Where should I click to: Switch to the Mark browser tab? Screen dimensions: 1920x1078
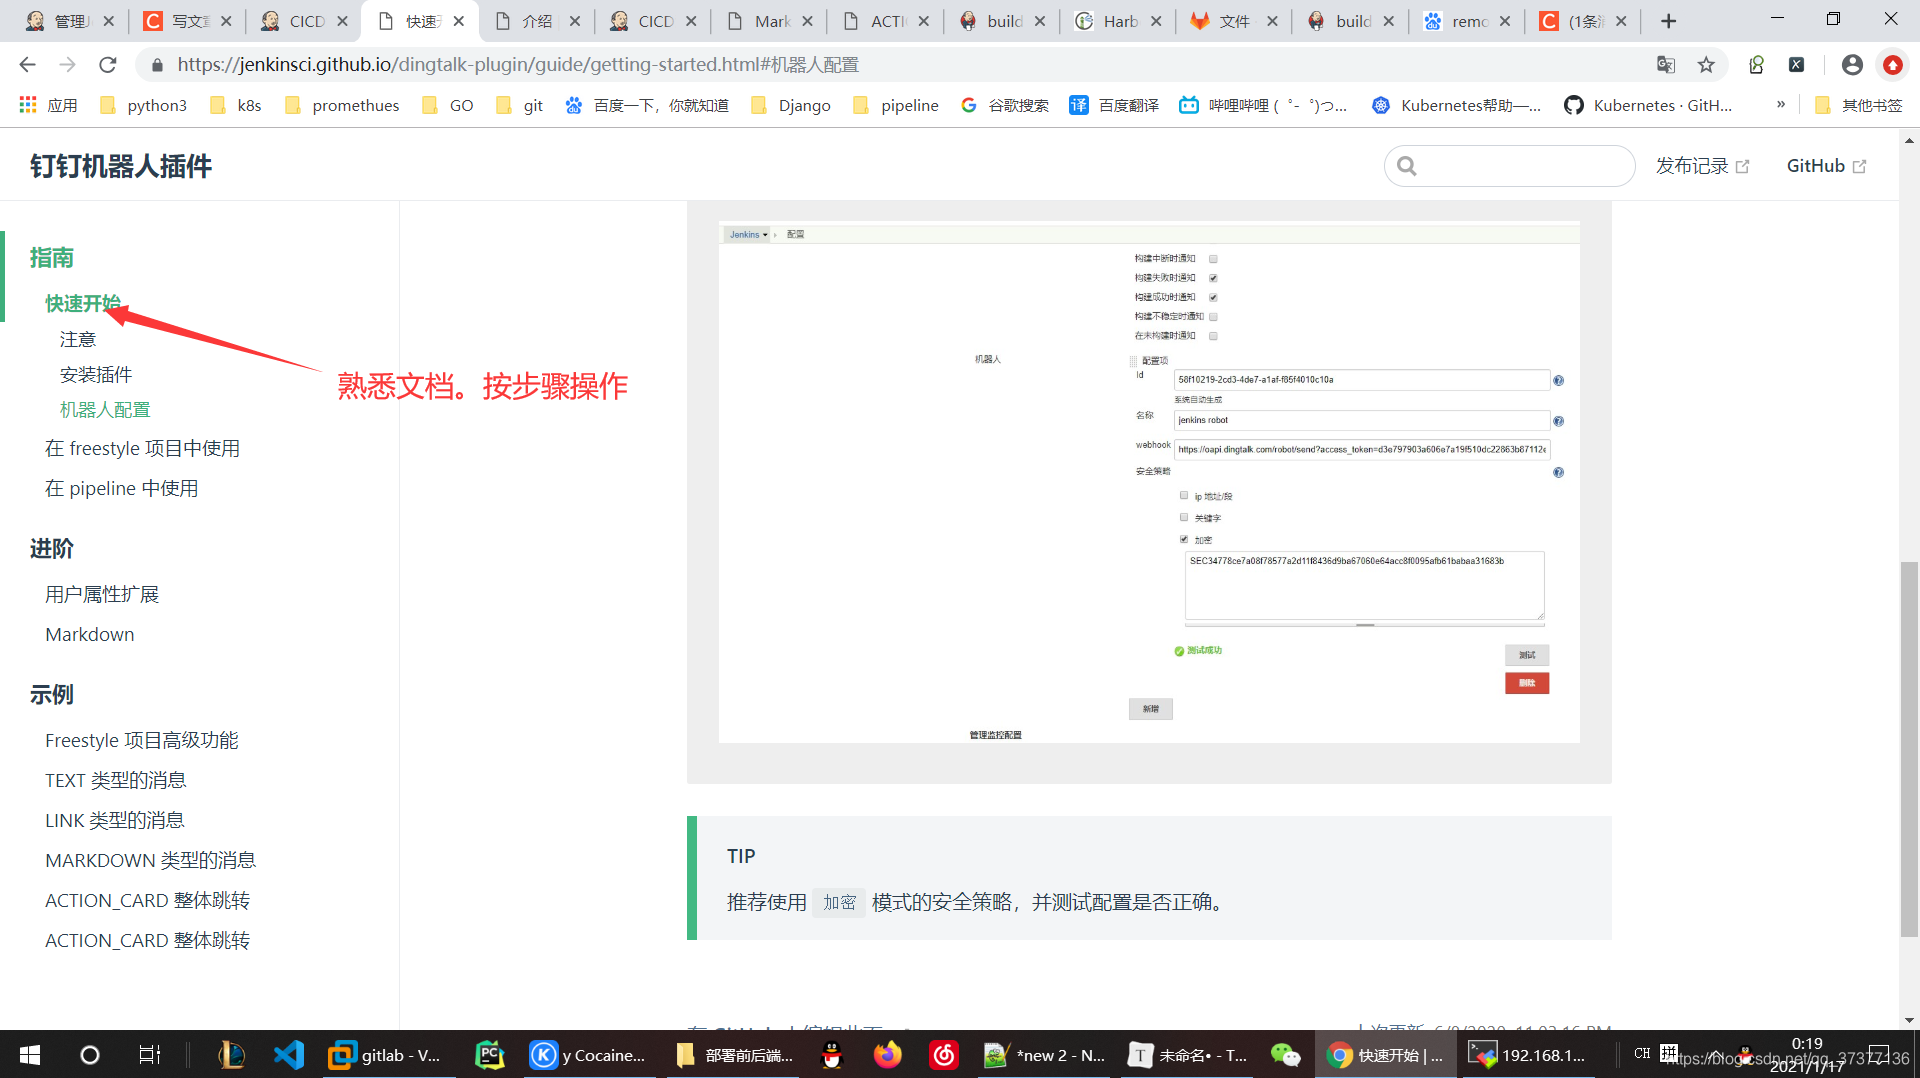pos(769,21)
